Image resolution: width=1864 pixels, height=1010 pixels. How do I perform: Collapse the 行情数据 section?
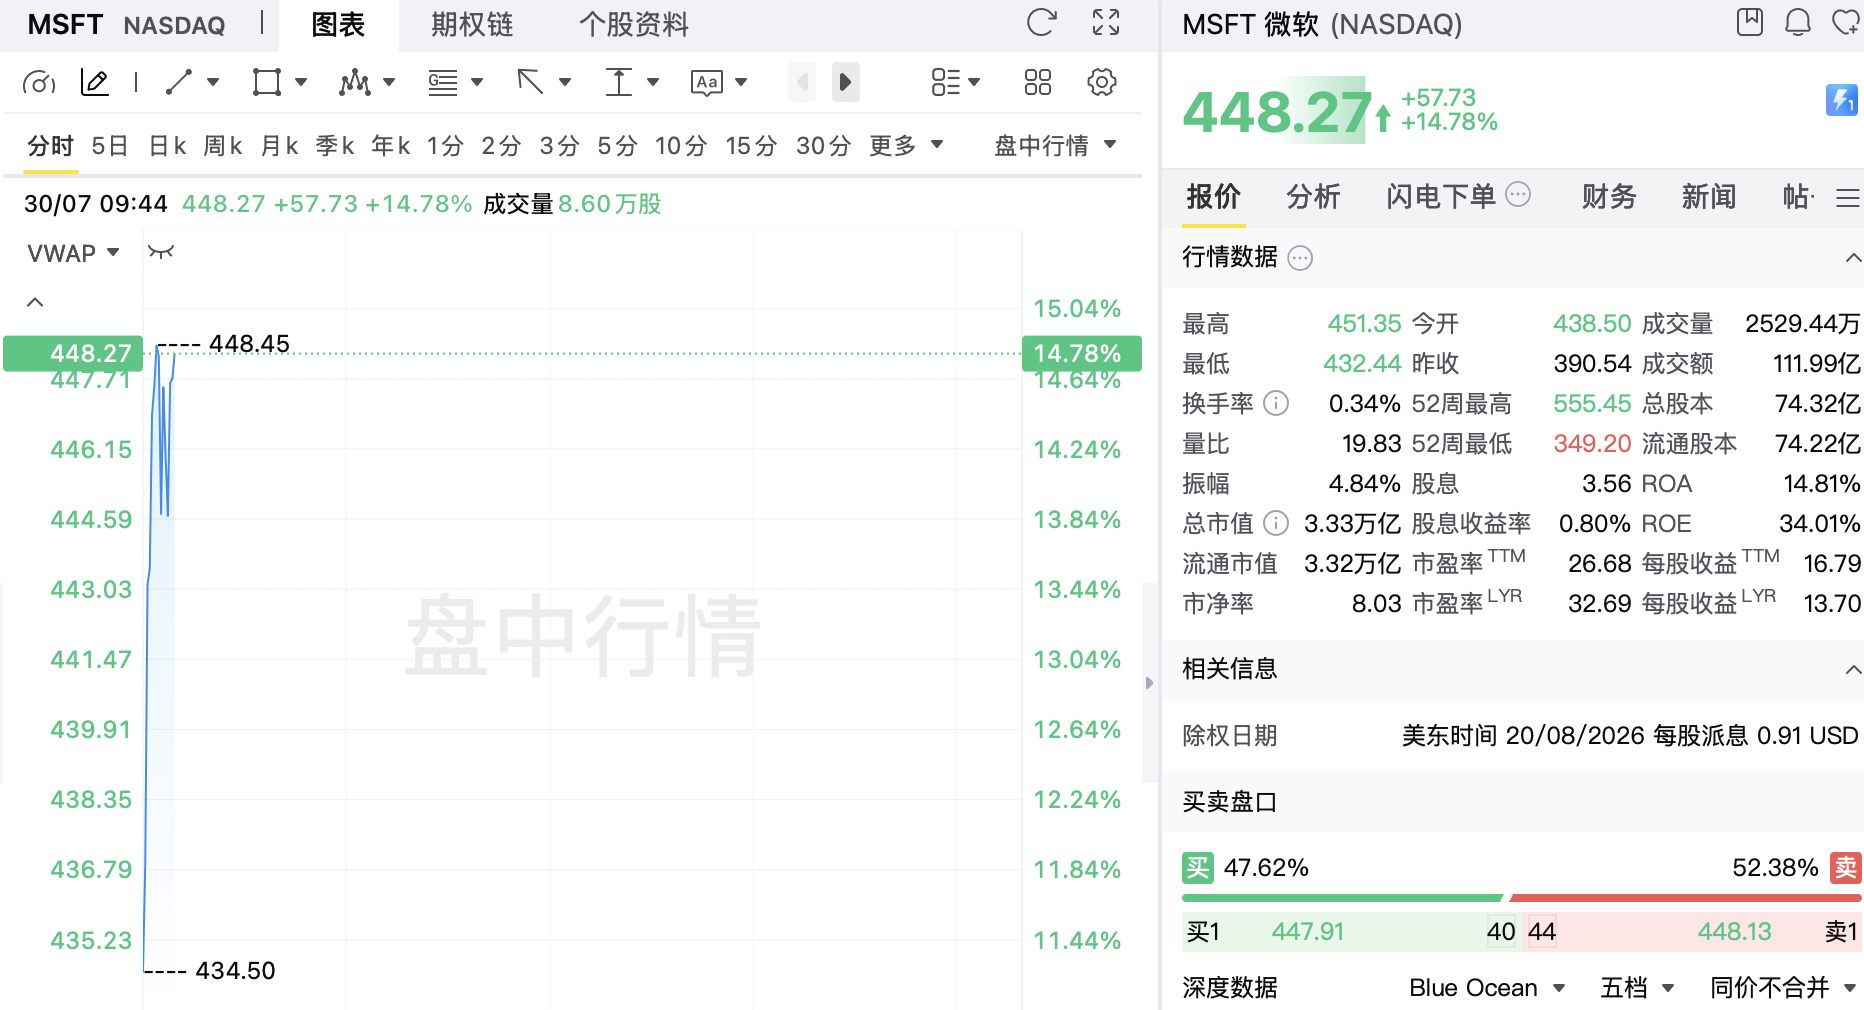pos(1853,258)
